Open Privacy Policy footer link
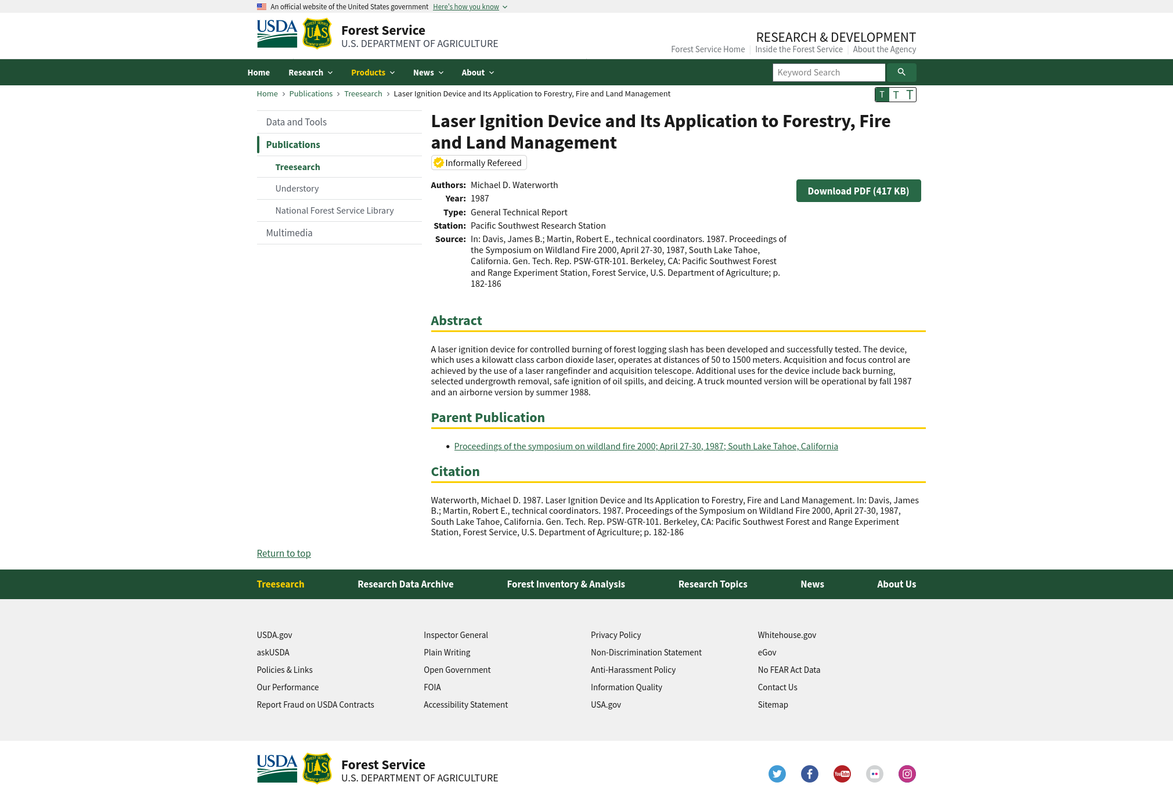Viewport: 1173px width, 800px height. [616, 635]
